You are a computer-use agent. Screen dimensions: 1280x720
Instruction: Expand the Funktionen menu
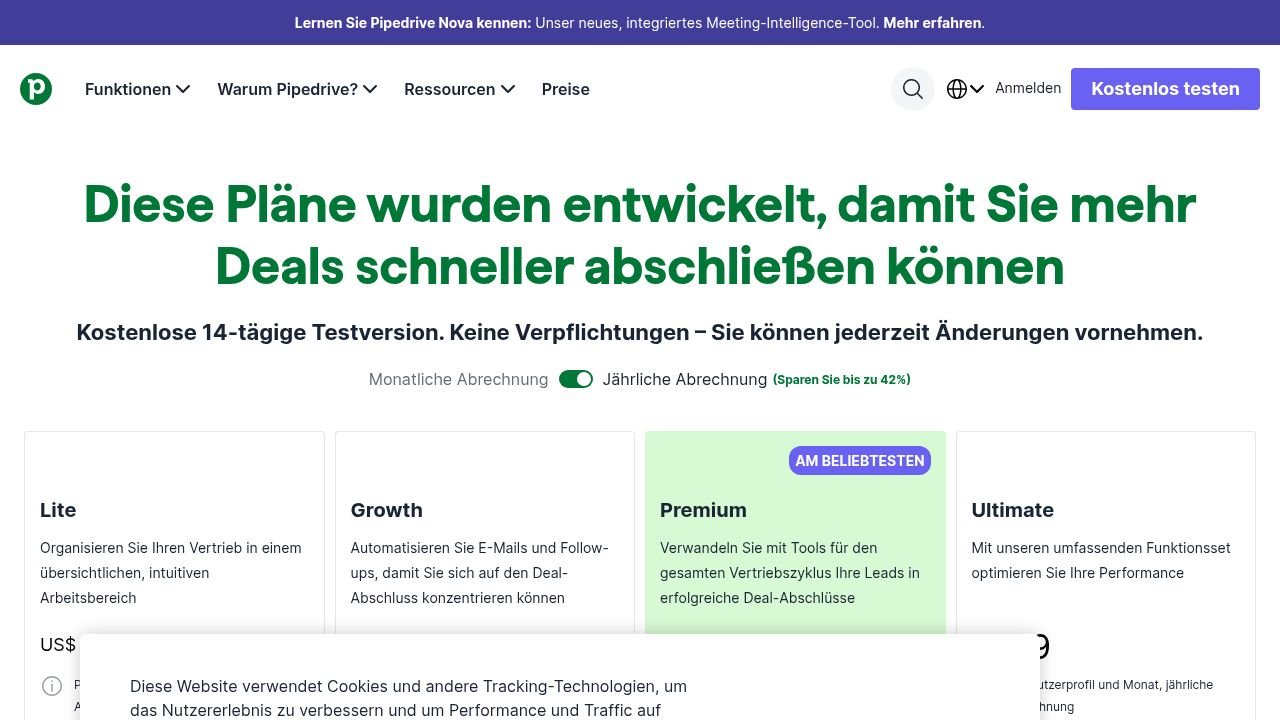[x=138, y=89]
